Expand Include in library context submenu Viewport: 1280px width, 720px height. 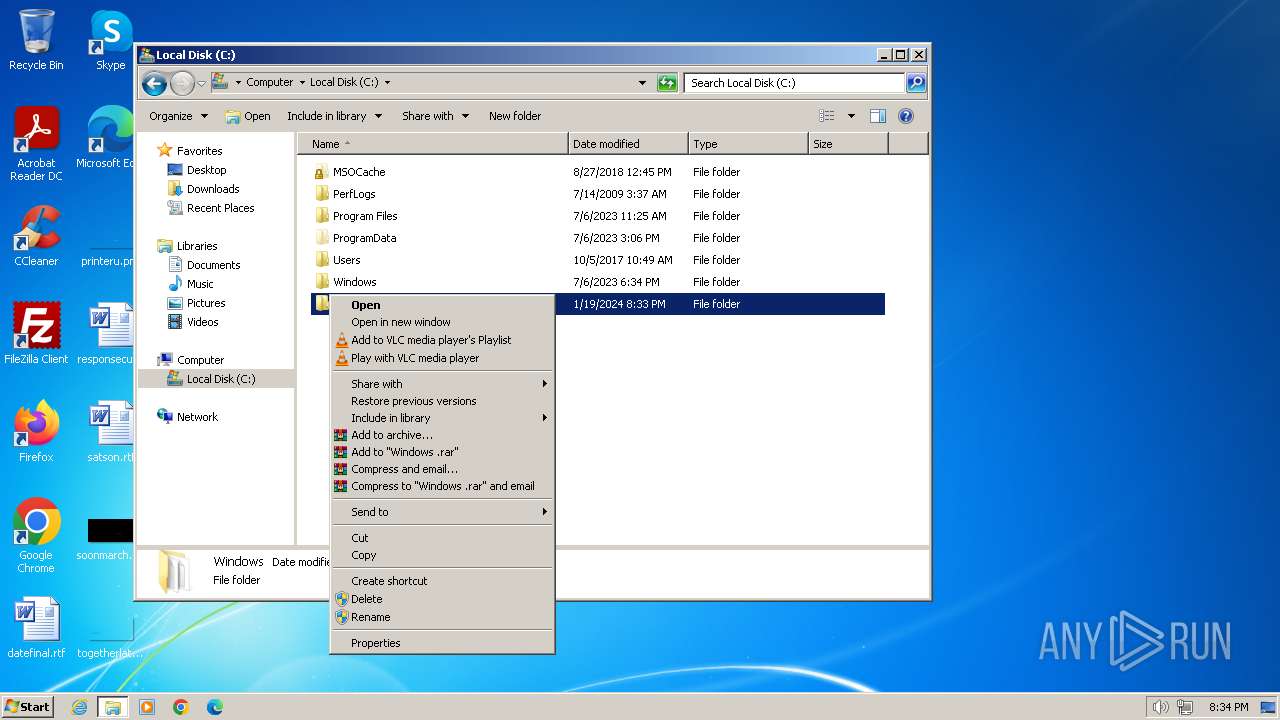click(x=442, y=418)
